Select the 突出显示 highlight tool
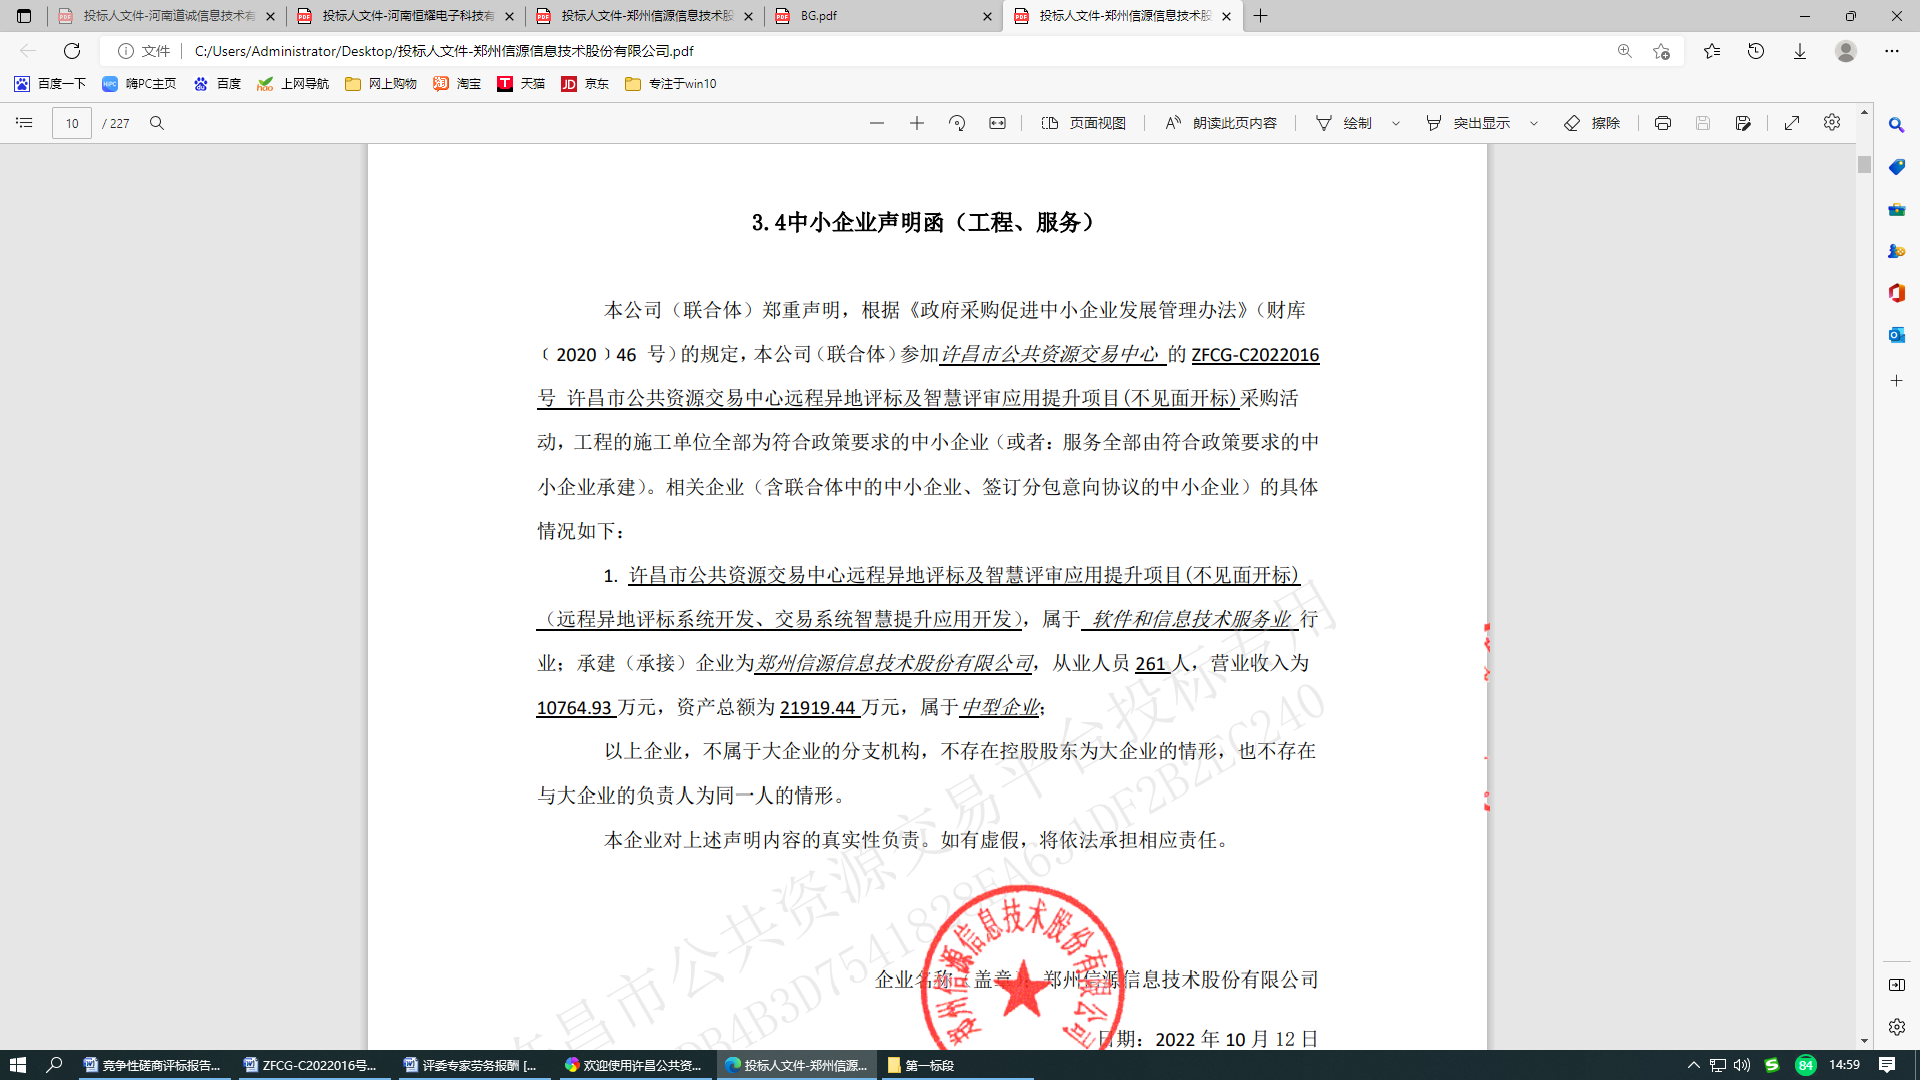 click(x=1468, y=123)
